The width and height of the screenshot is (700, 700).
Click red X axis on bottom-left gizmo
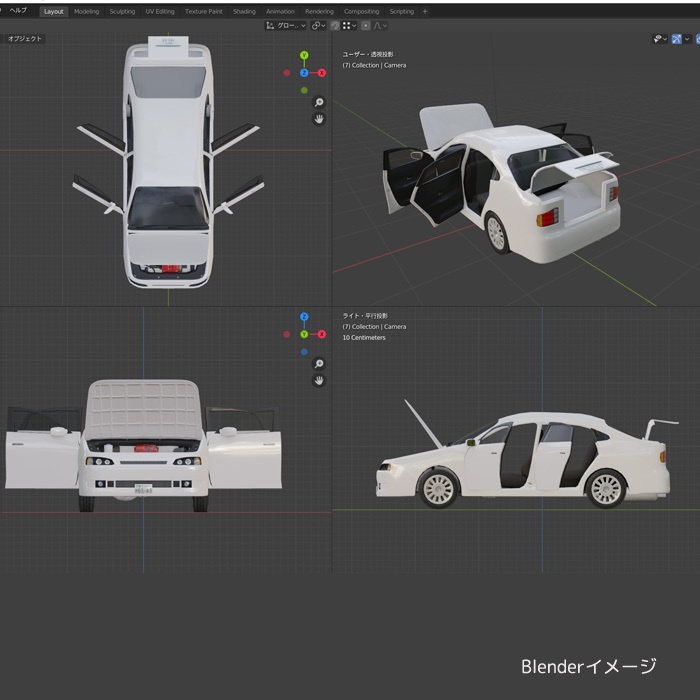pyautogui.click(x=321, y=335)
